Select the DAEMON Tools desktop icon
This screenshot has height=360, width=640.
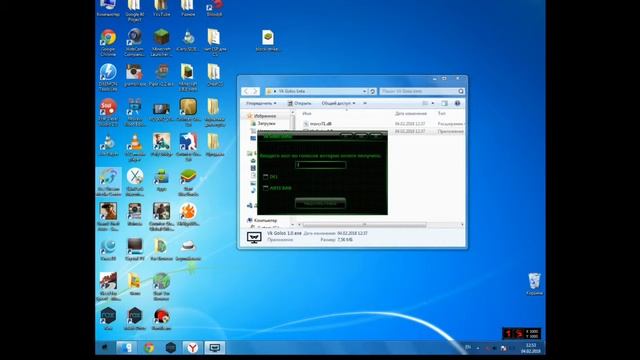coord(108,76)
